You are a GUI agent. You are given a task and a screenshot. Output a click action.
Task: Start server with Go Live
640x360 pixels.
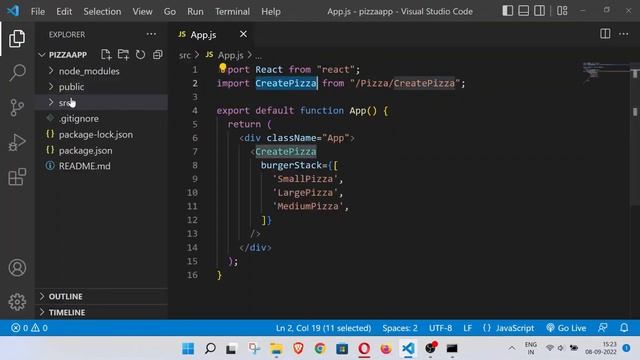(566, 328)
